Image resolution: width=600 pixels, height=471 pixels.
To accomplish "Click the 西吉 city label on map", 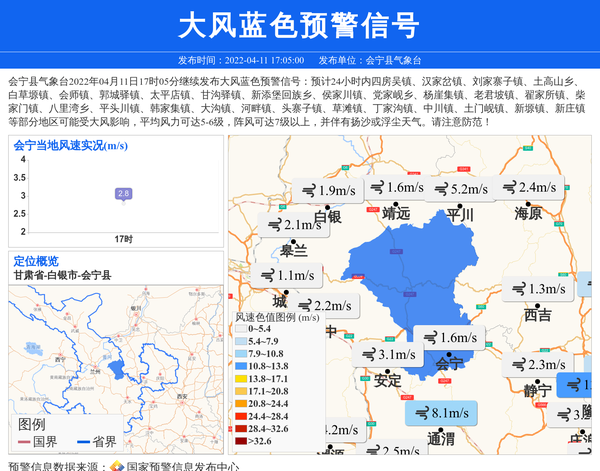I will (x=538, y=315).
